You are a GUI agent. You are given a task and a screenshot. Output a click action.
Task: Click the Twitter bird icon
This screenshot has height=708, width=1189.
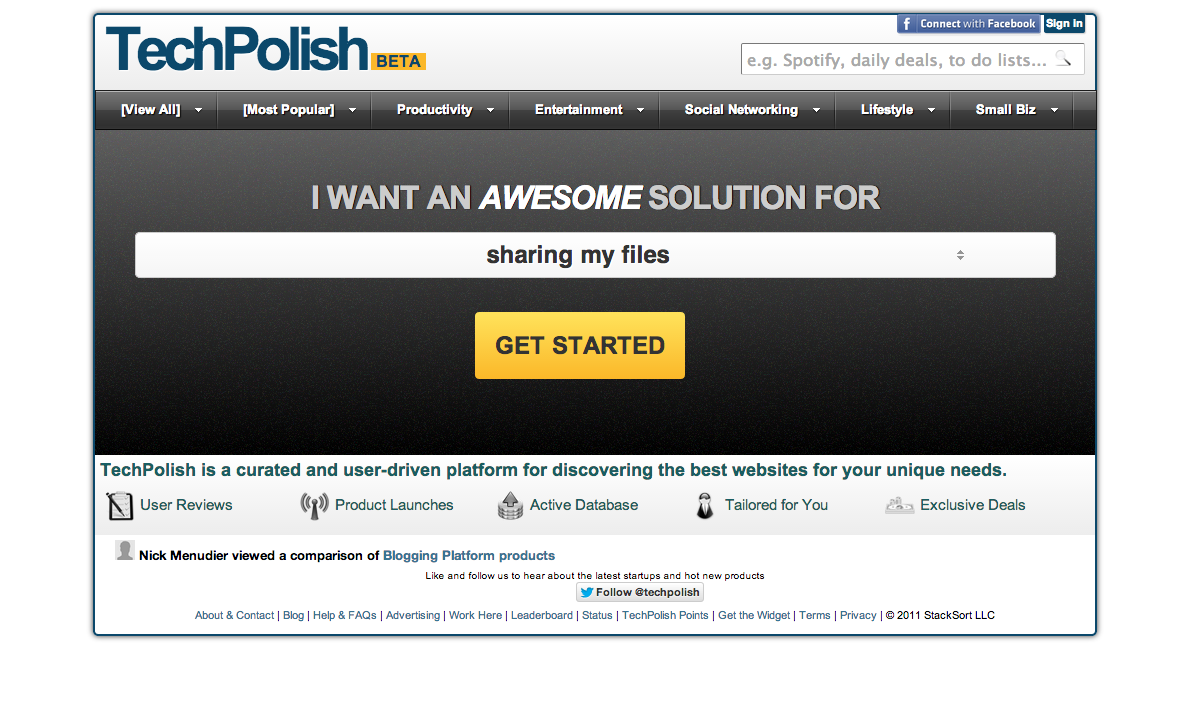point(587,593)
